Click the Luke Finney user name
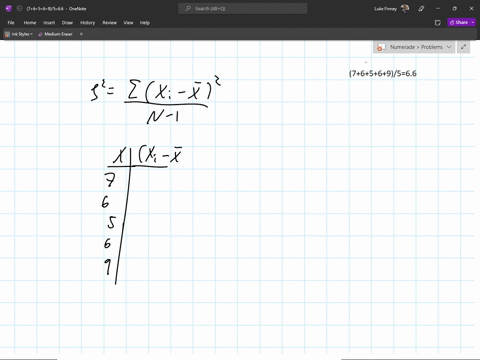 tap(385, 9)
